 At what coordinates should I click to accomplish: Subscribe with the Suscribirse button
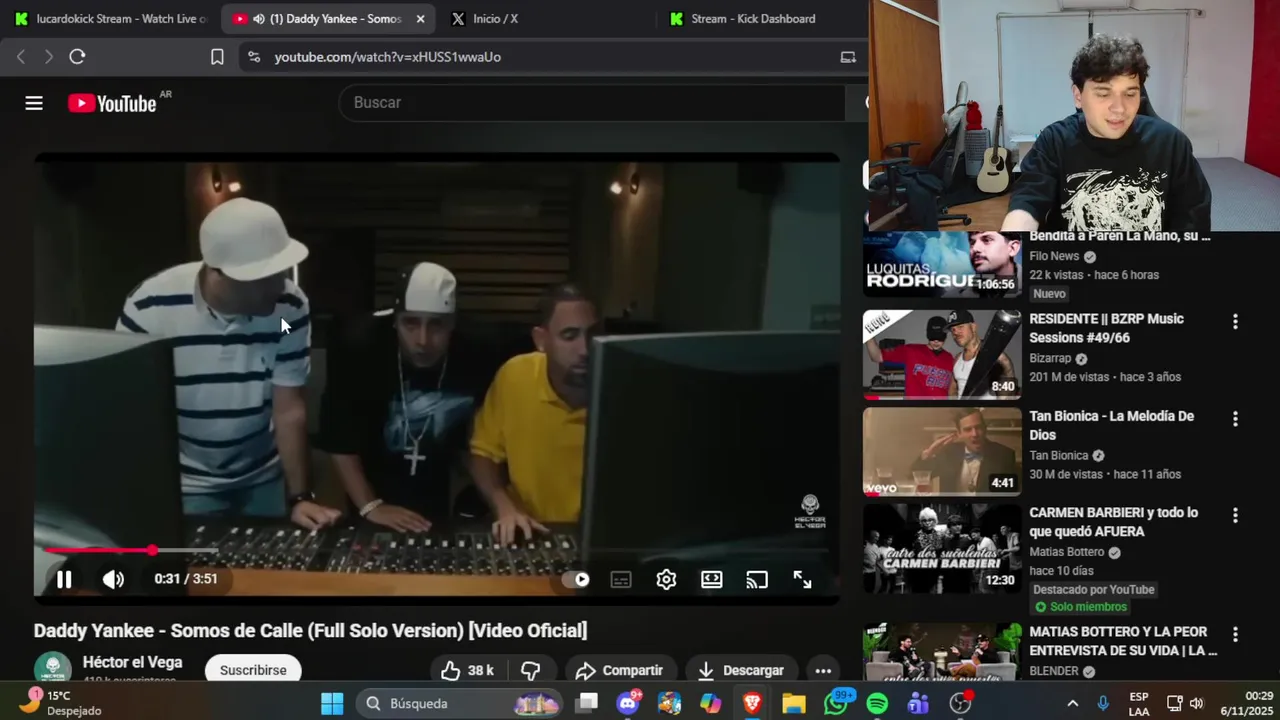tap(253, 670)
